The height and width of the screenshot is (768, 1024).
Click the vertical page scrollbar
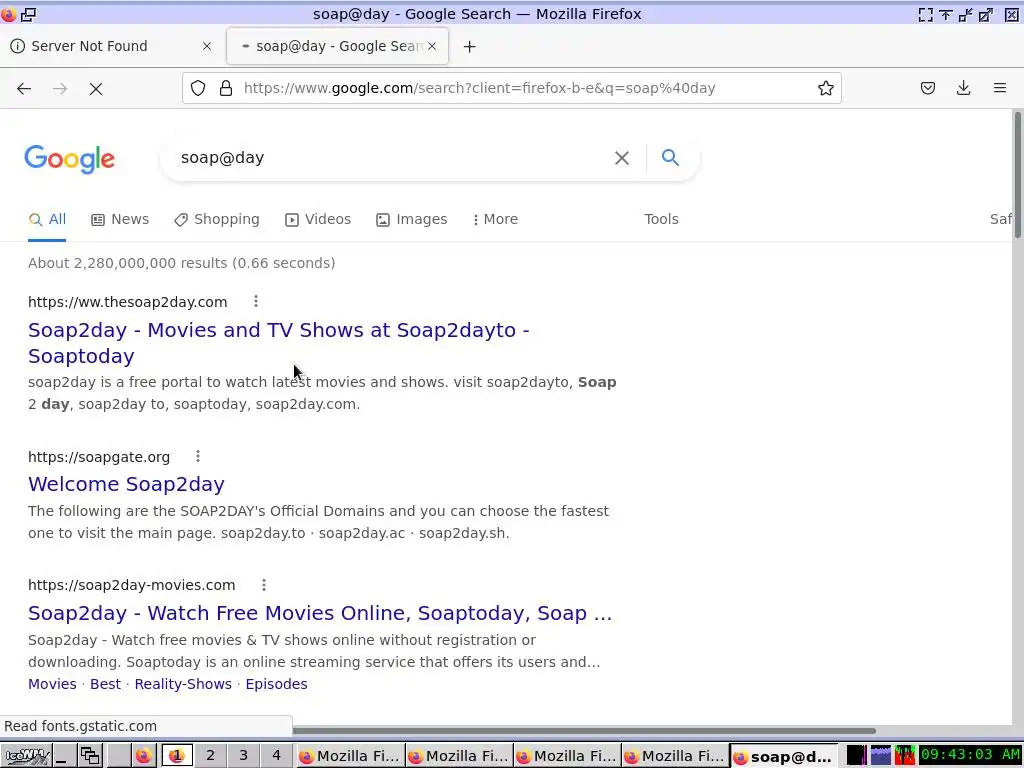[1017, 175]
